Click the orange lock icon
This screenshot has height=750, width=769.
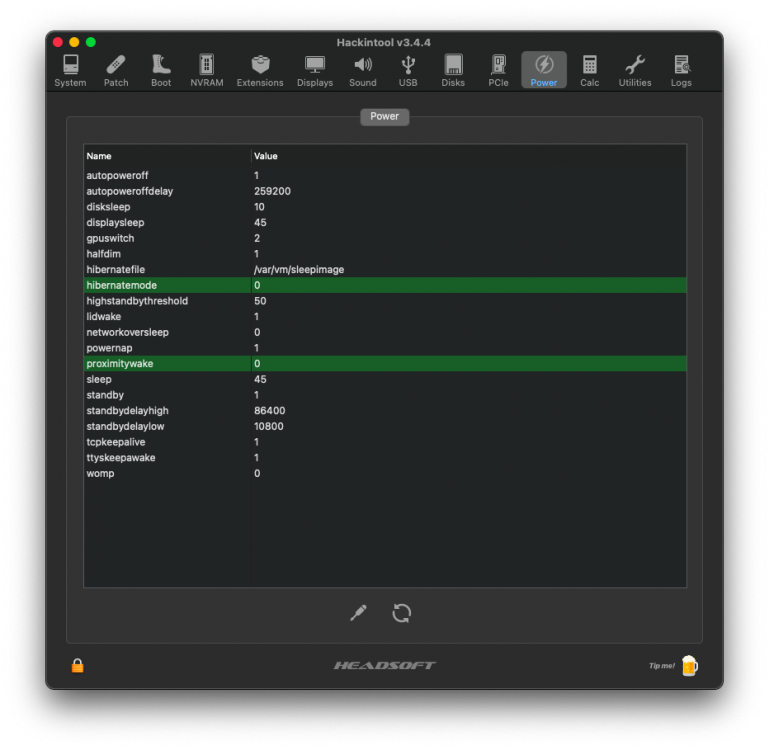tap(77, 665)
